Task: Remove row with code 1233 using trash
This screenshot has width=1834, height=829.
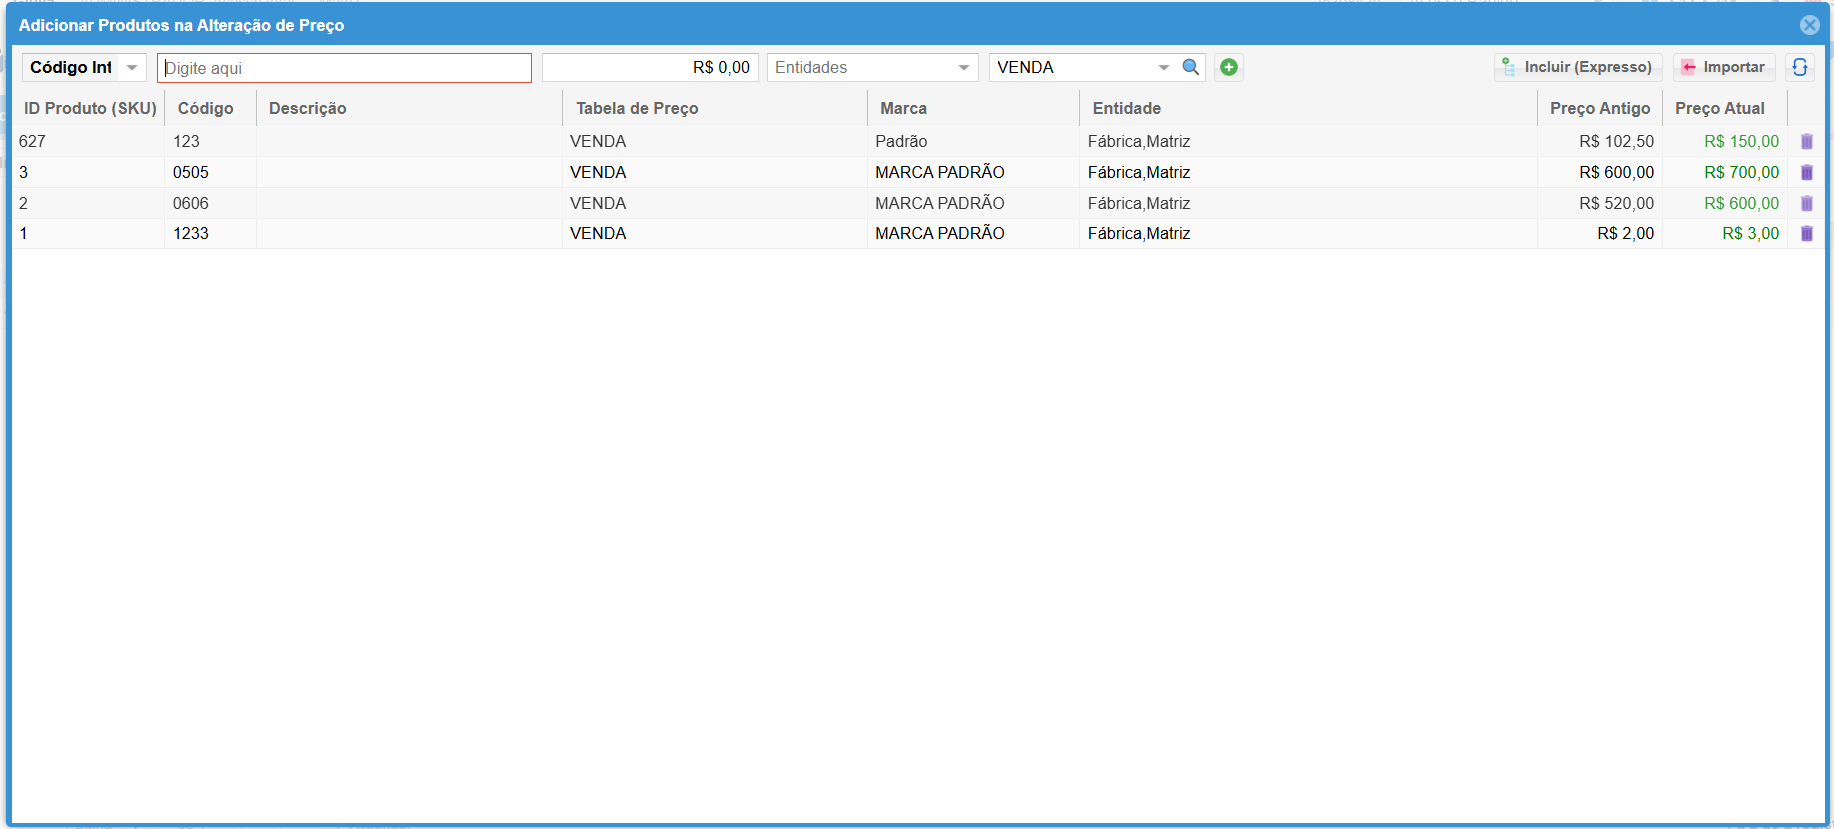Action: point(1806,234)
